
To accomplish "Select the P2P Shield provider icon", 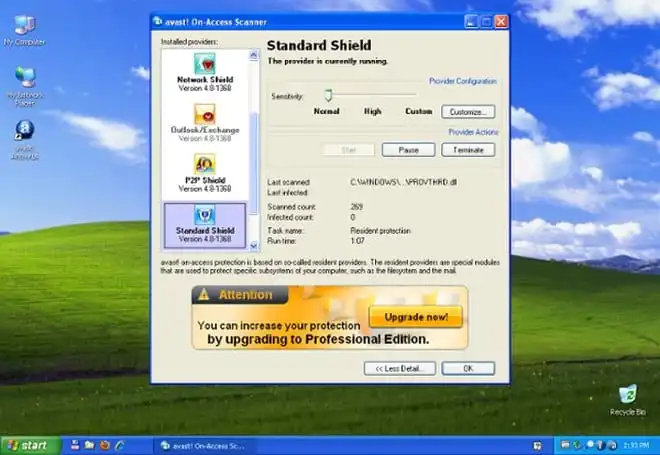I will pyautogui.click(x=204, y=163).
